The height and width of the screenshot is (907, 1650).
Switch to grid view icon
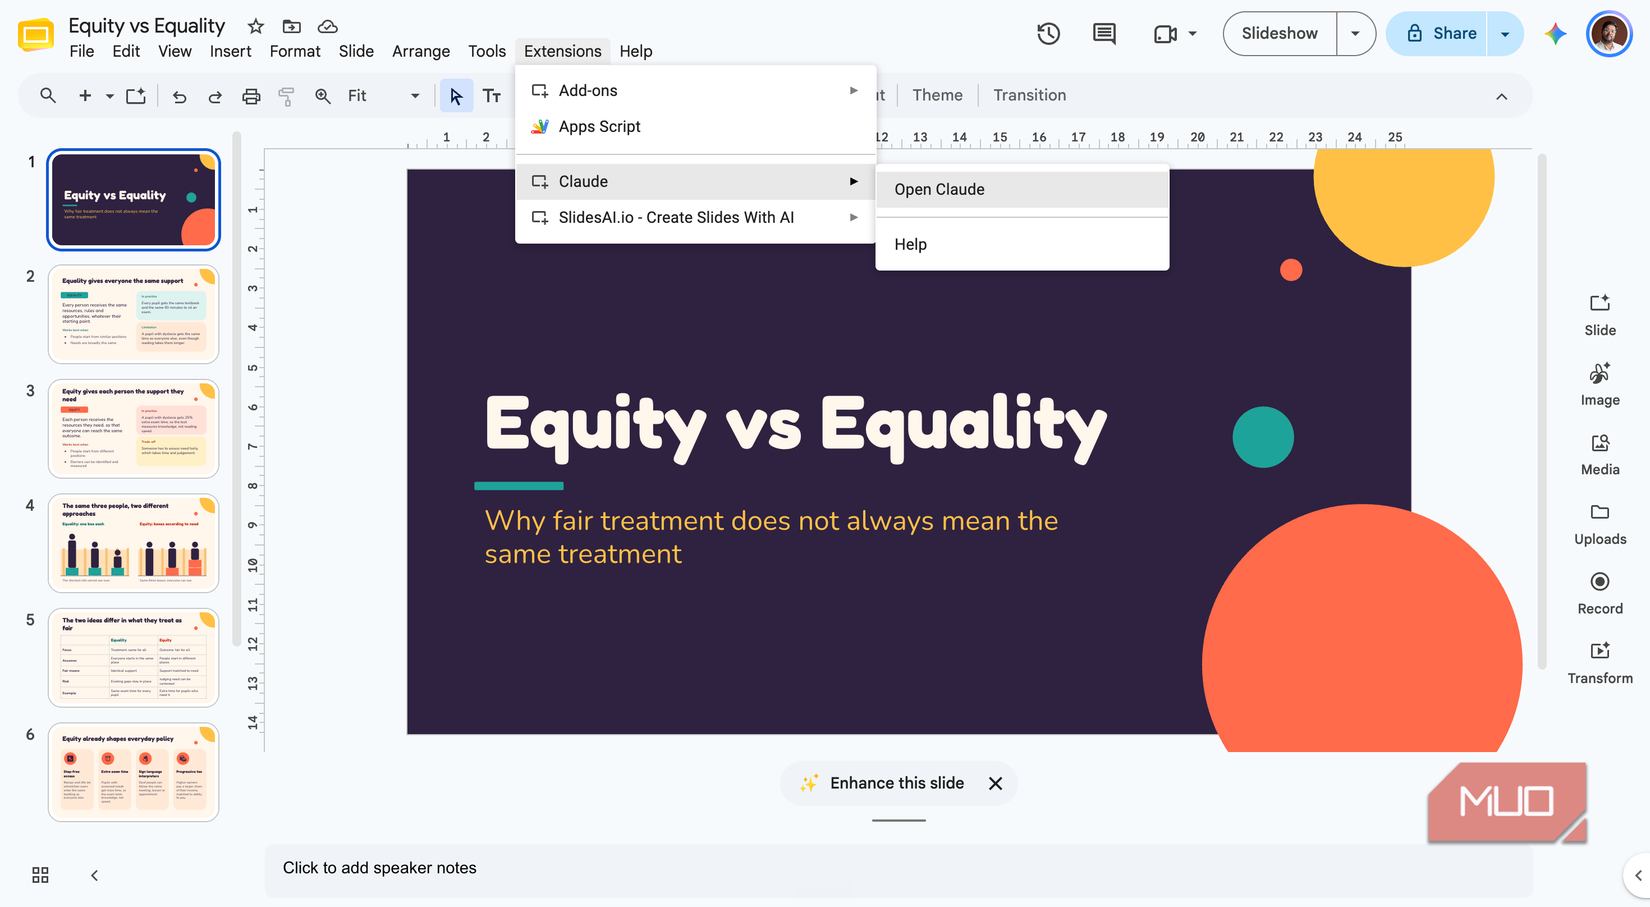40,875
